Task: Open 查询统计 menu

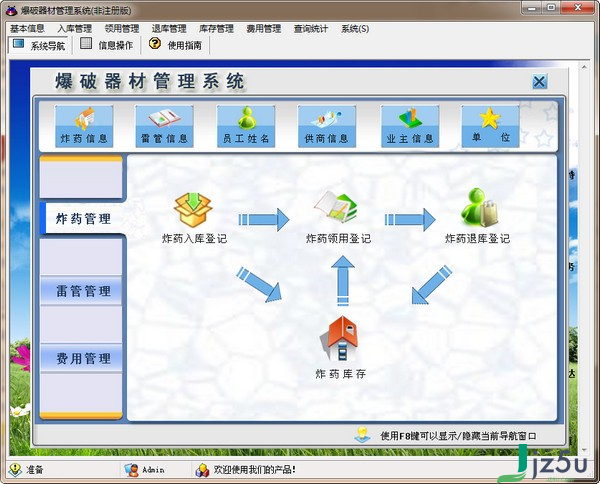Action: [311, 28]
